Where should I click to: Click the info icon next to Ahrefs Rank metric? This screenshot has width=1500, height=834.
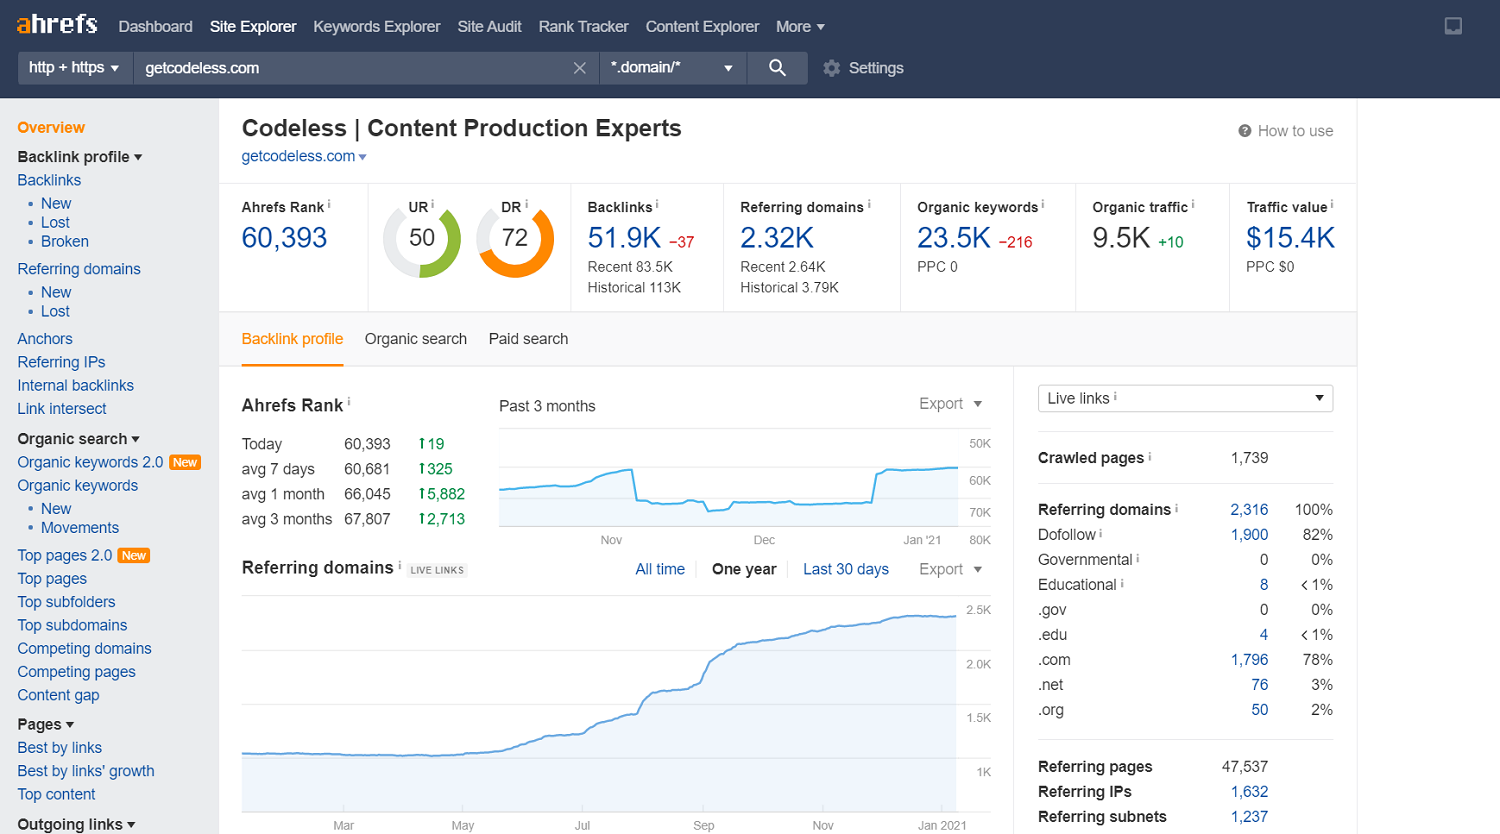tap(329, 204)
